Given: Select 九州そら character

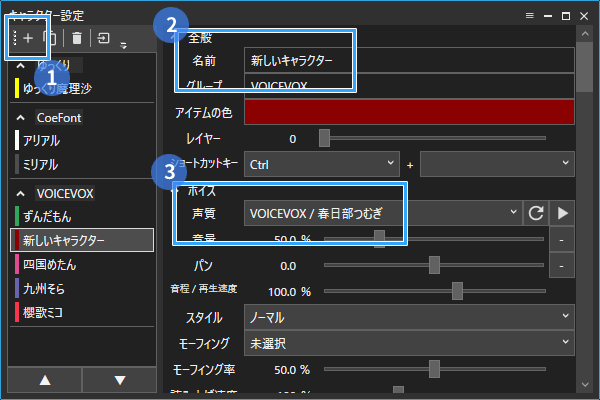Looking at the screenshot, I should [82, 289].
